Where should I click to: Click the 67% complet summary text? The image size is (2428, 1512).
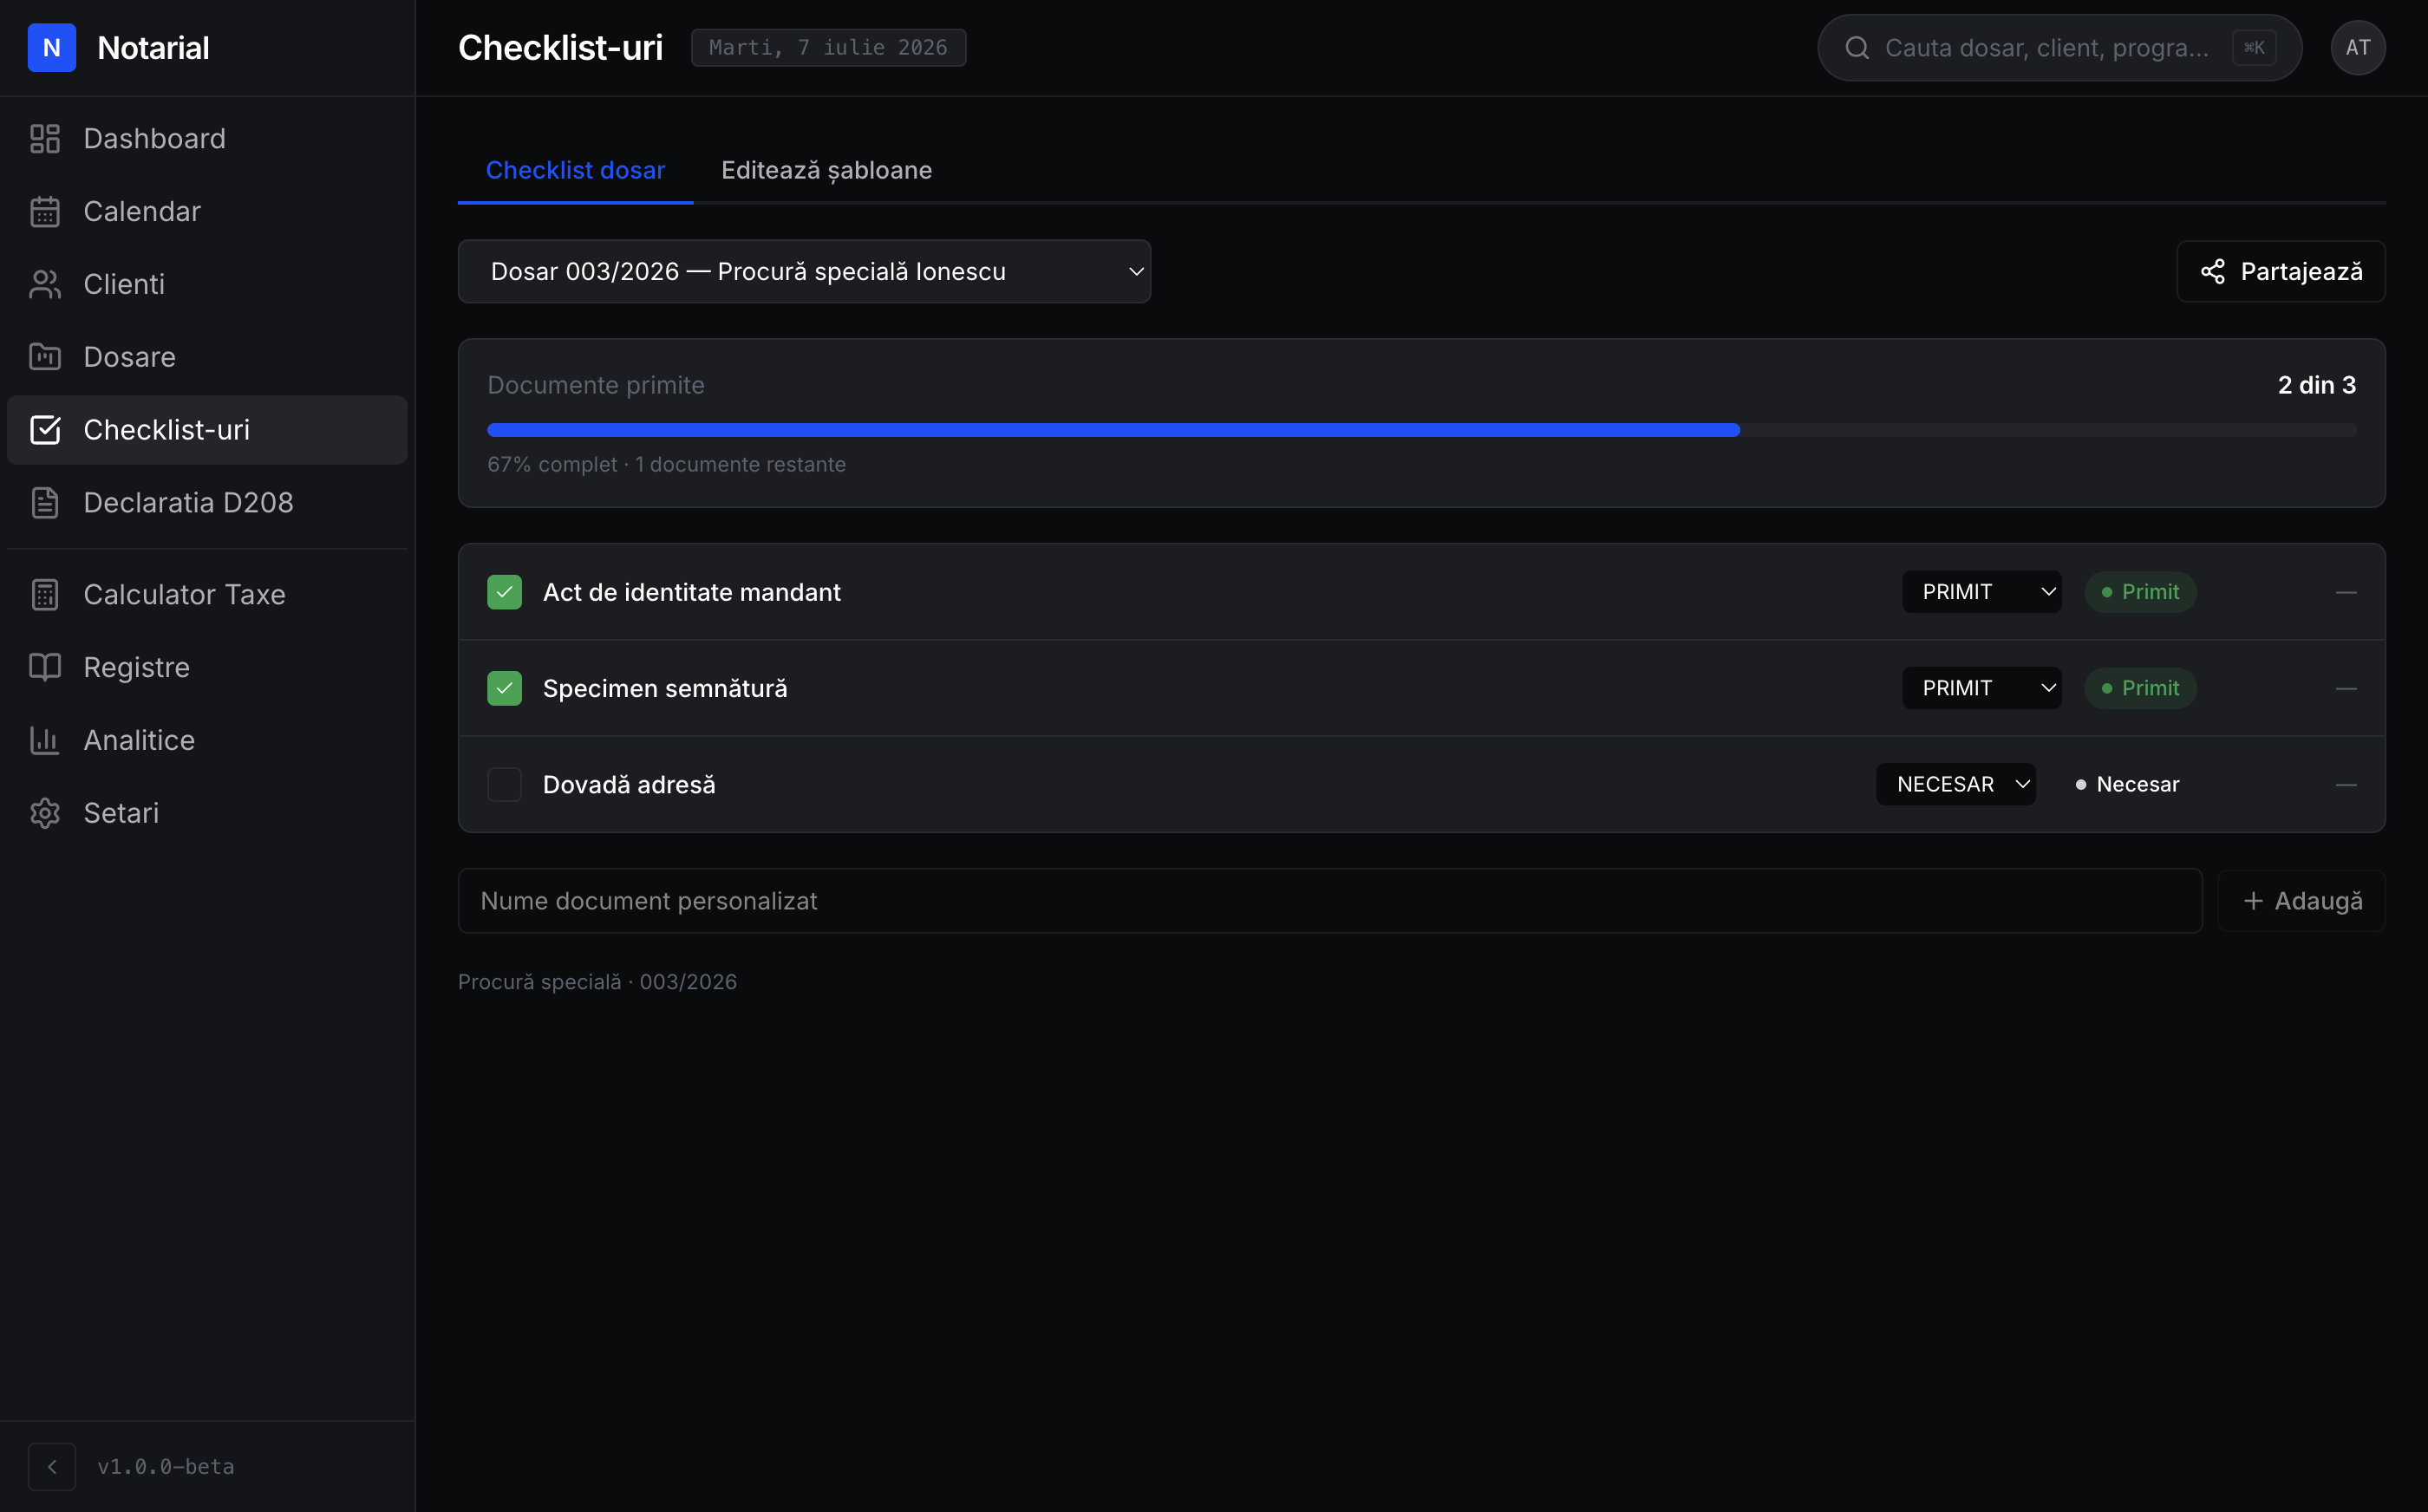[x=666, y=464]
